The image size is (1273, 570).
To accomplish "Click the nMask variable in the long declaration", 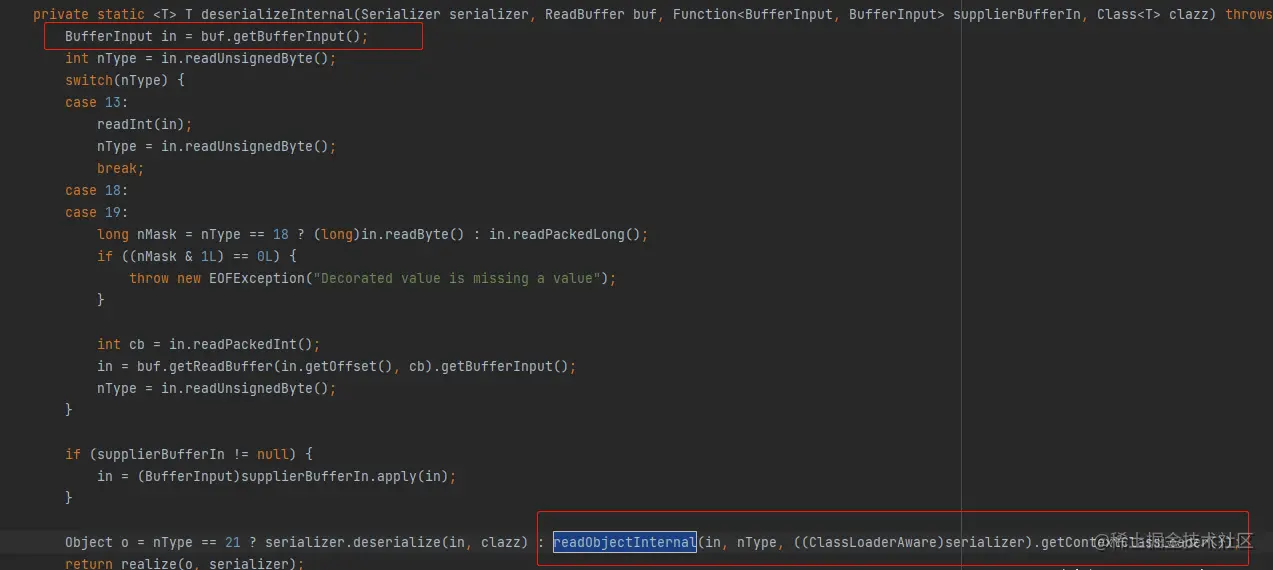I will tap(157, 234).
